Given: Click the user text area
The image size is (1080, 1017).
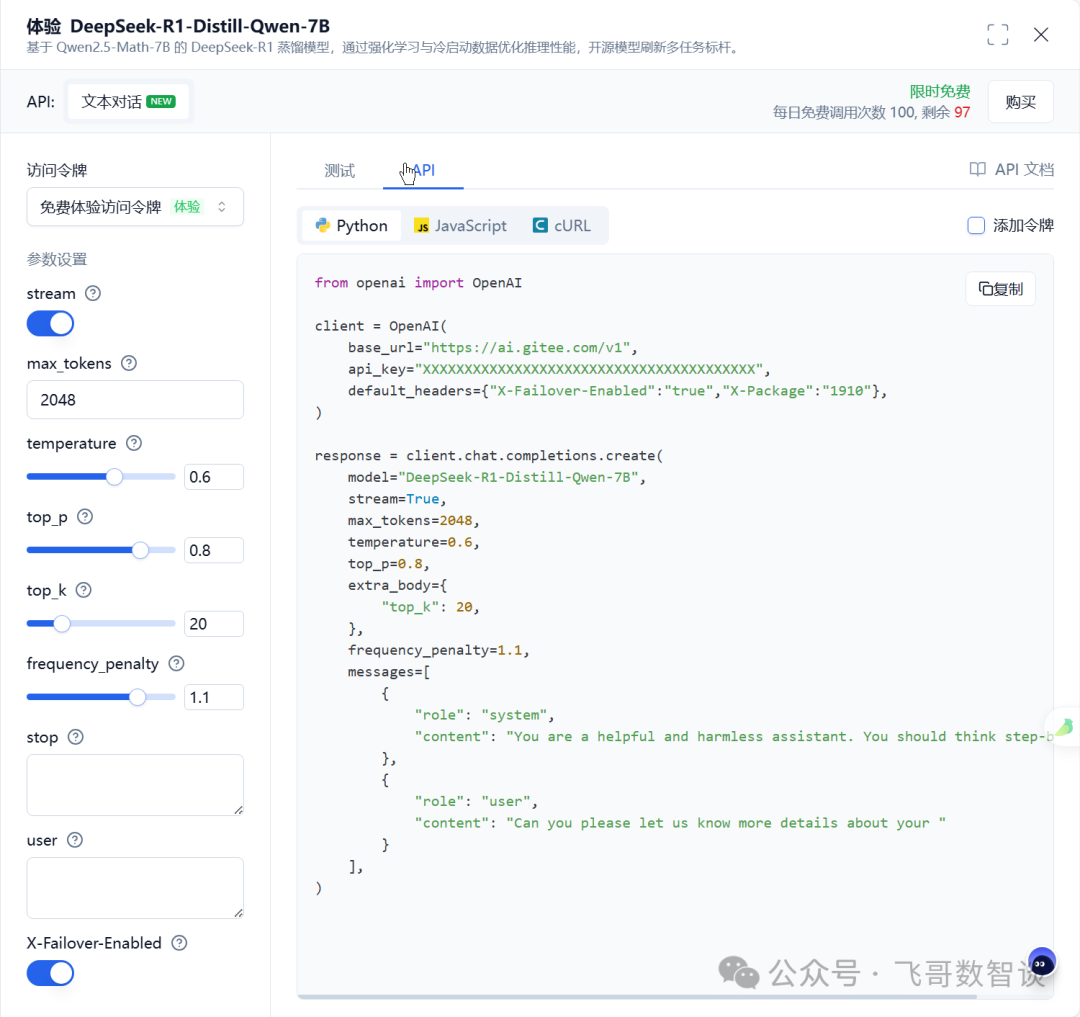Looking at the screenshot, I should [x=135, y=888].
